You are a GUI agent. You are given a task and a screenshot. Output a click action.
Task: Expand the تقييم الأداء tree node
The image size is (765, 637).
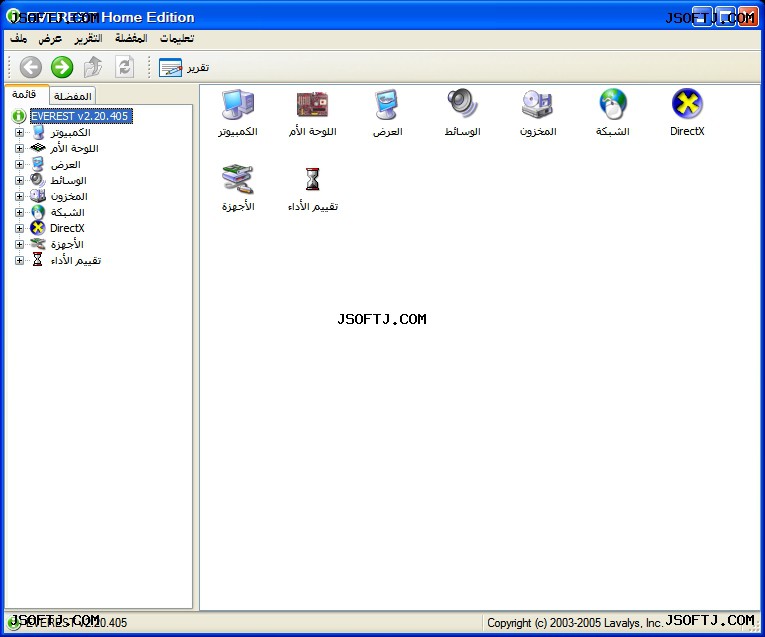pos(19,260)
